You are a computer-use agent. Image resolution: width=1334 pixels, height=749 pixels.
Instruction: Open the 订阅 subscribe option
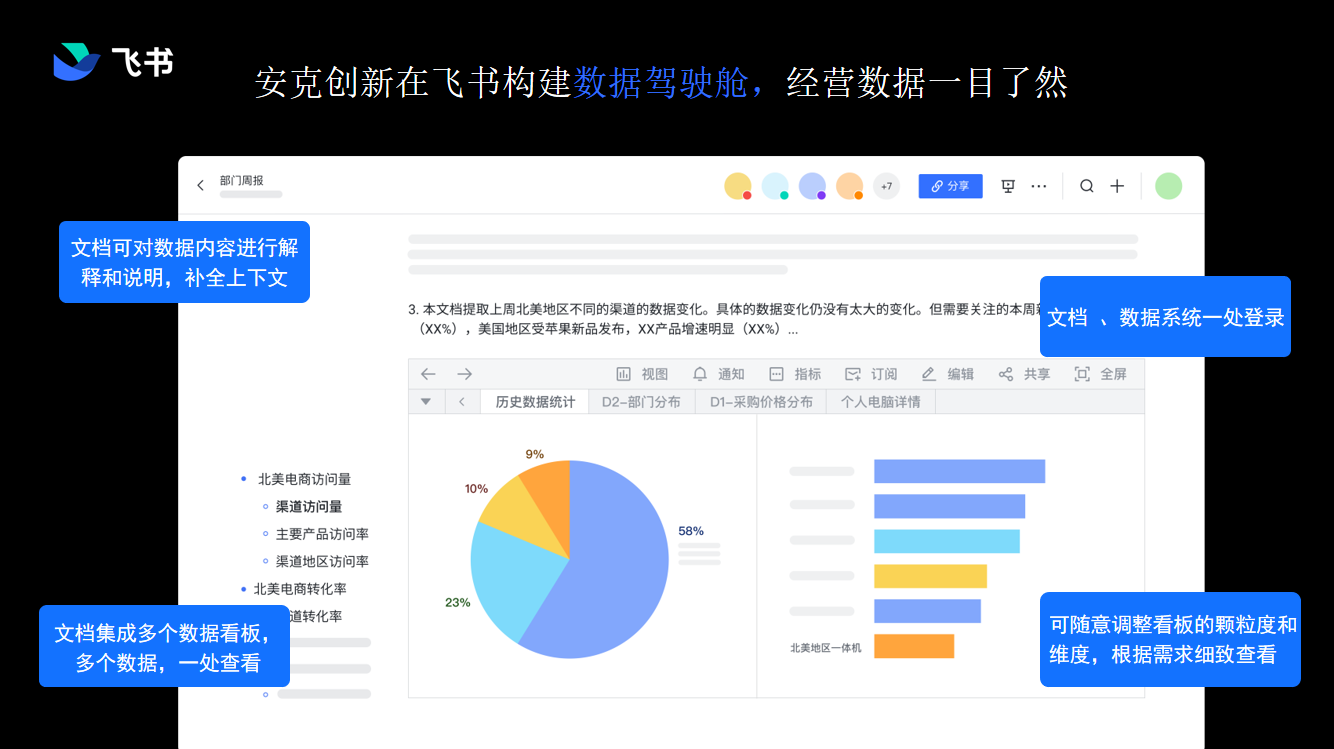tap(853, 374)
